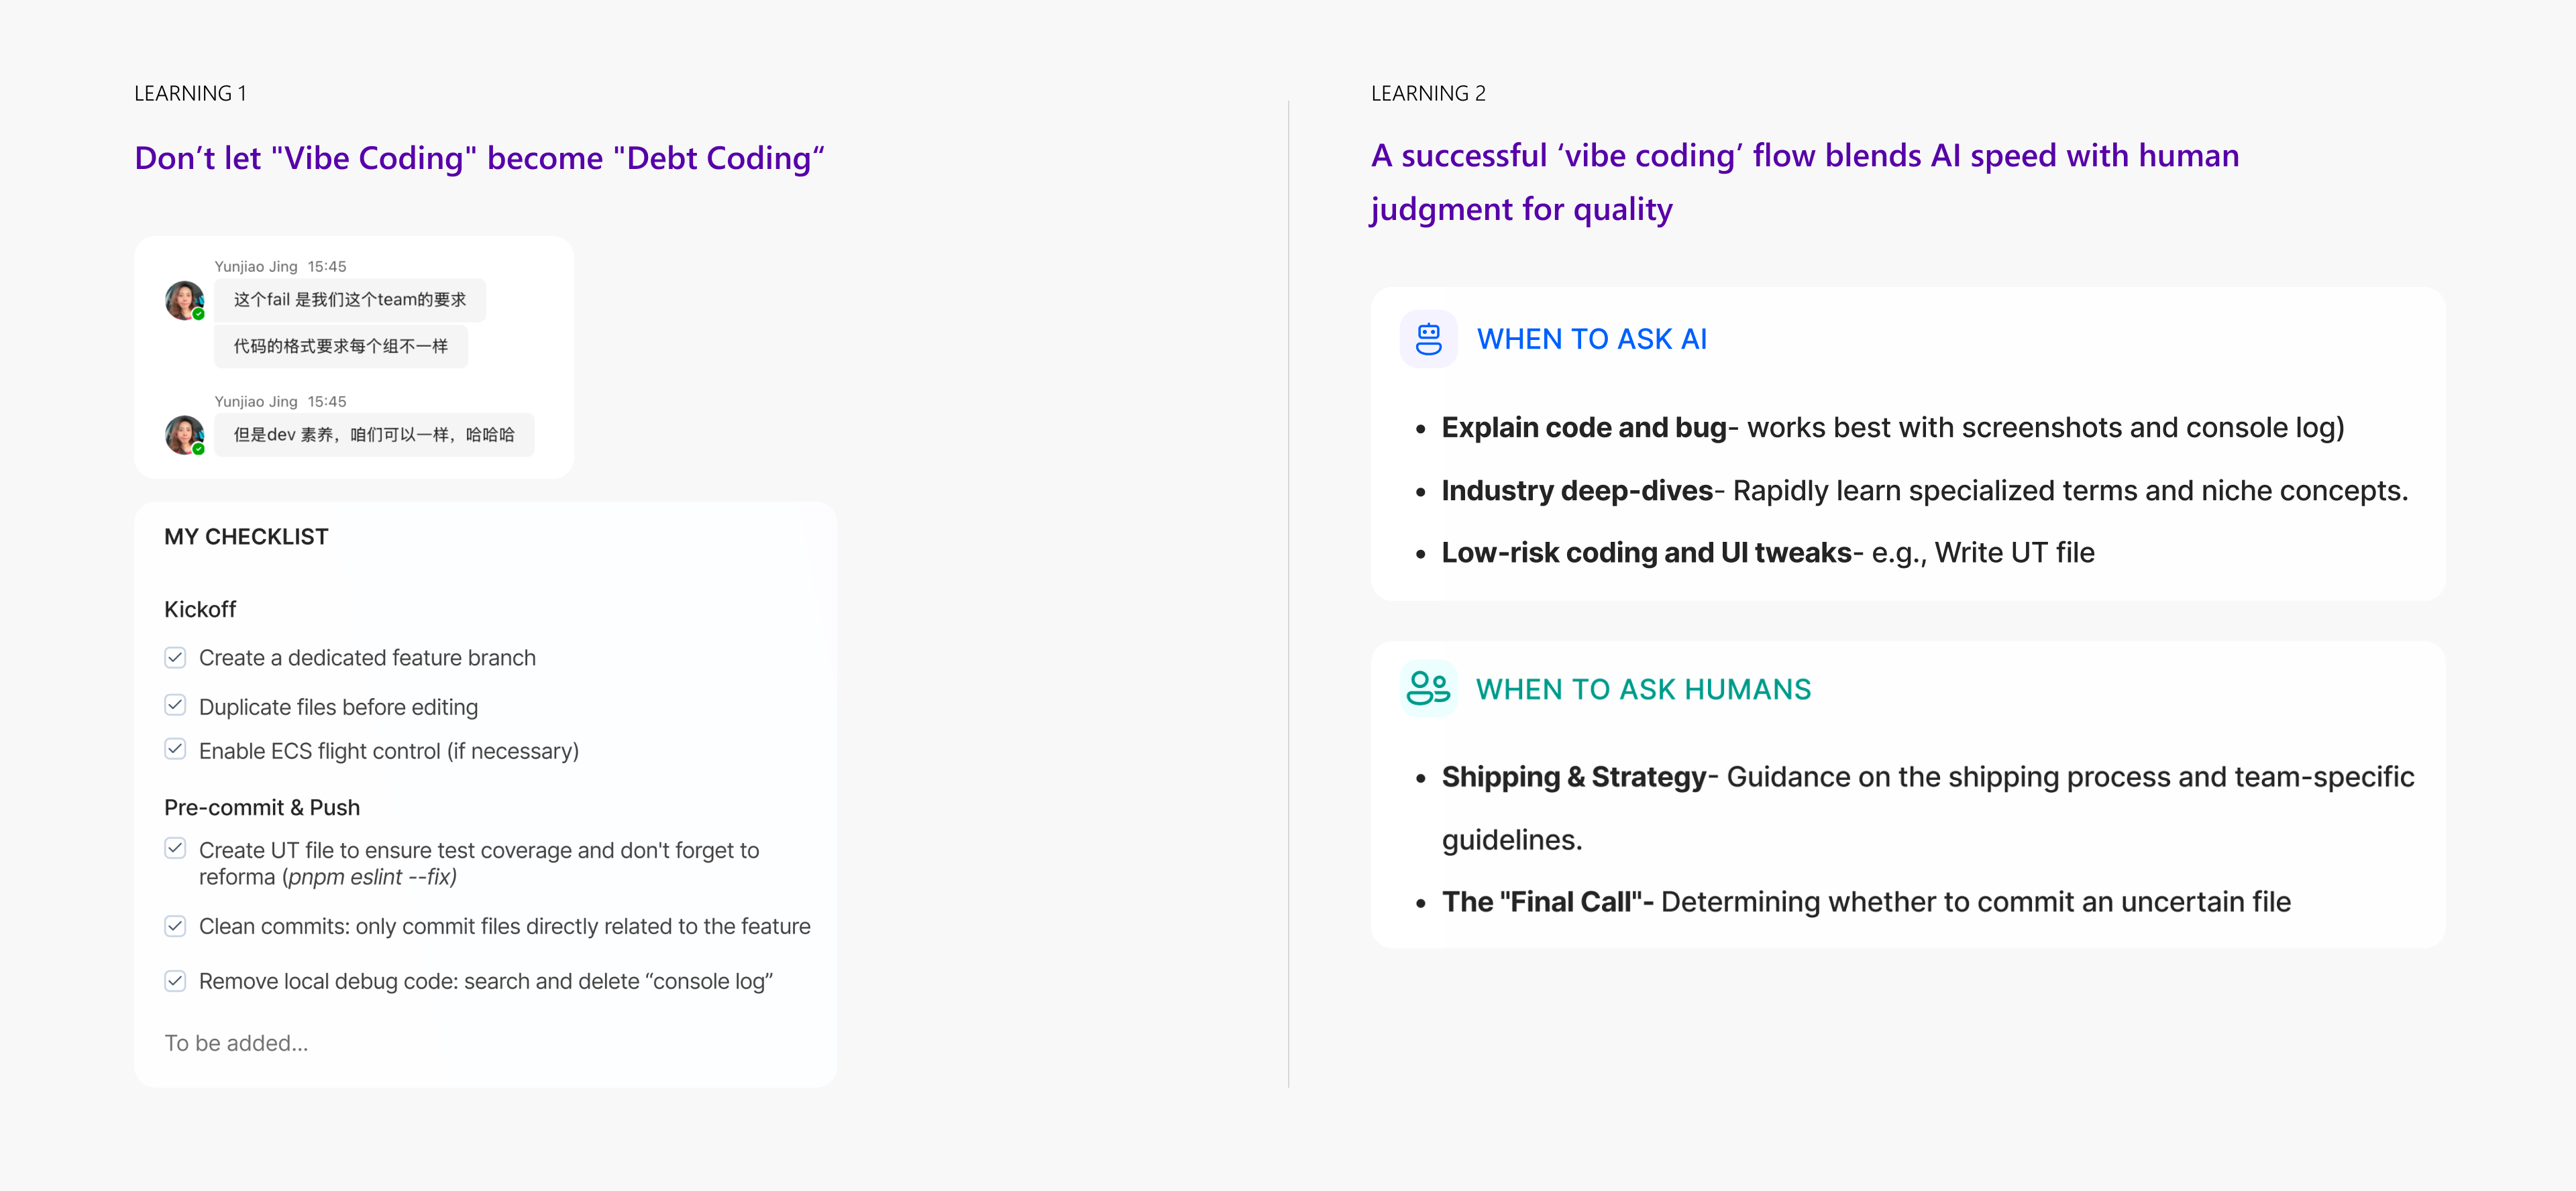The height and width of the screenshot is (1191, 2576).
Task: Click the chat bubble mentioning team requirements
Action: tap(349, 300)
